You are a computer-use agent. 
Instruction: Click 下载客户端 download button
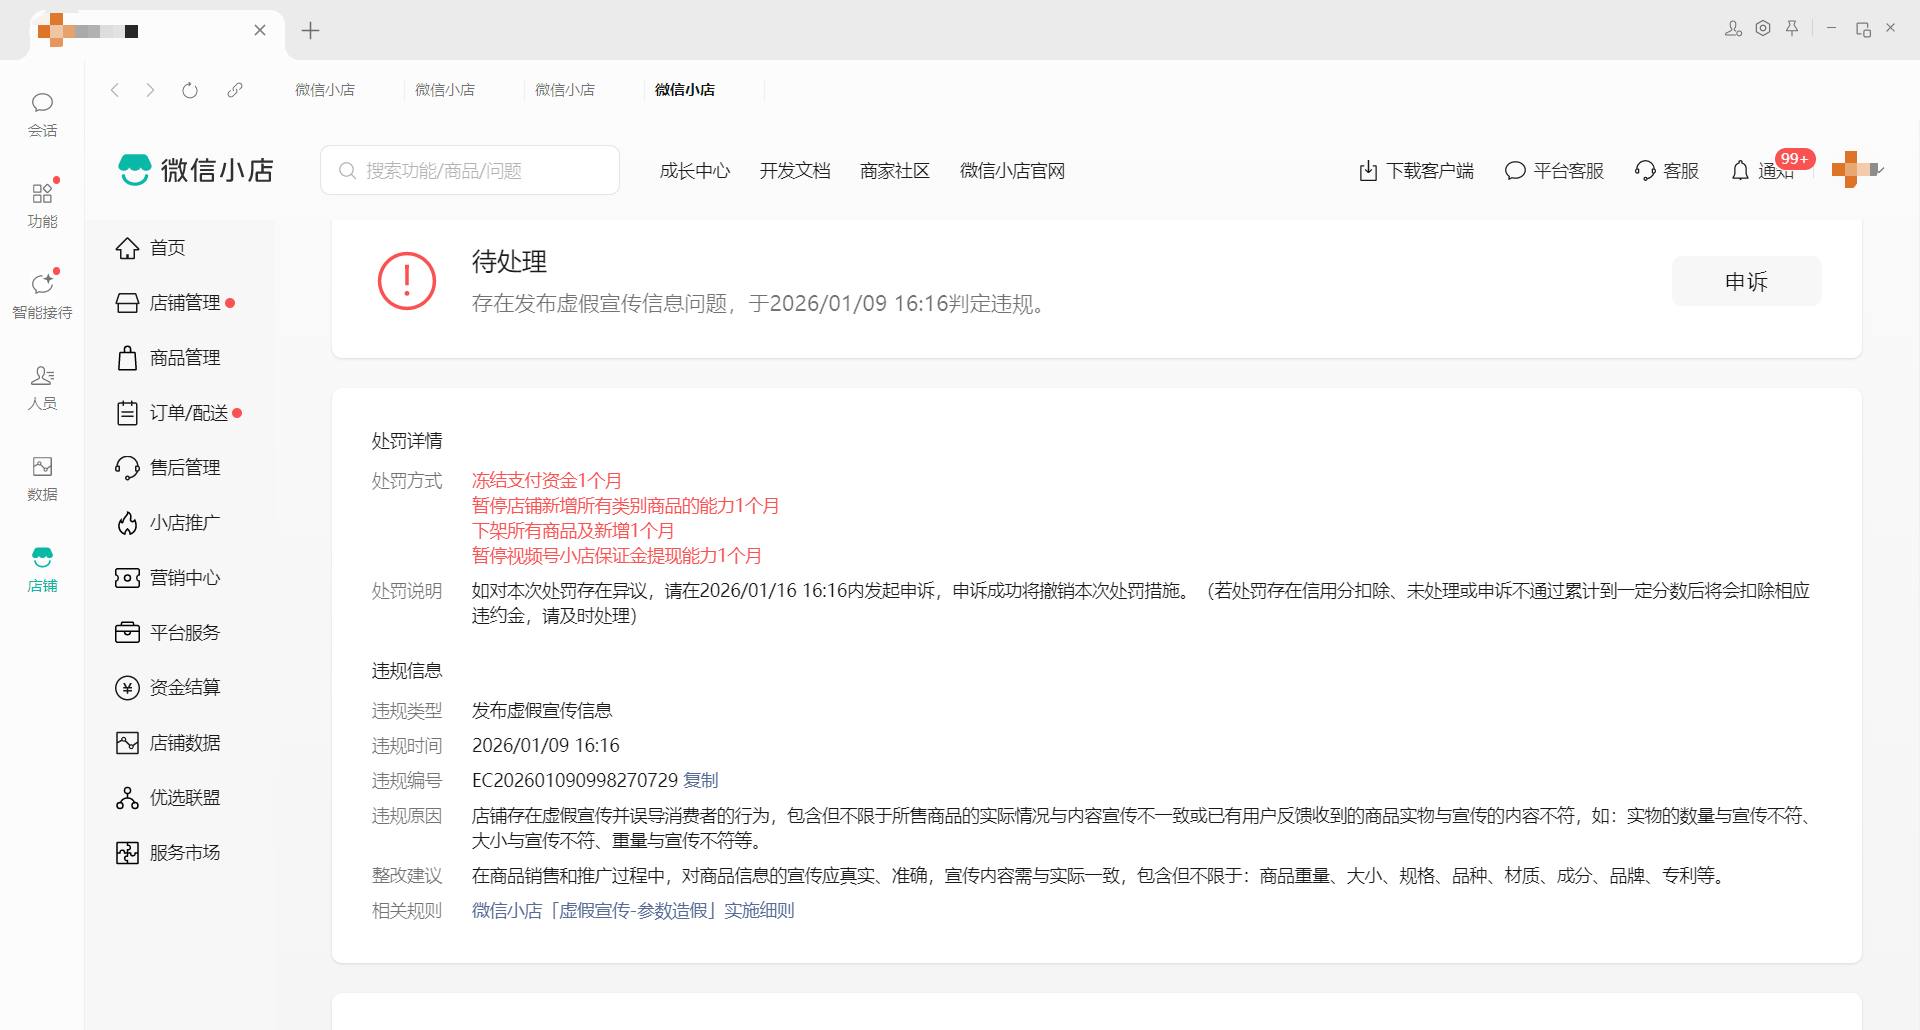1416,171
